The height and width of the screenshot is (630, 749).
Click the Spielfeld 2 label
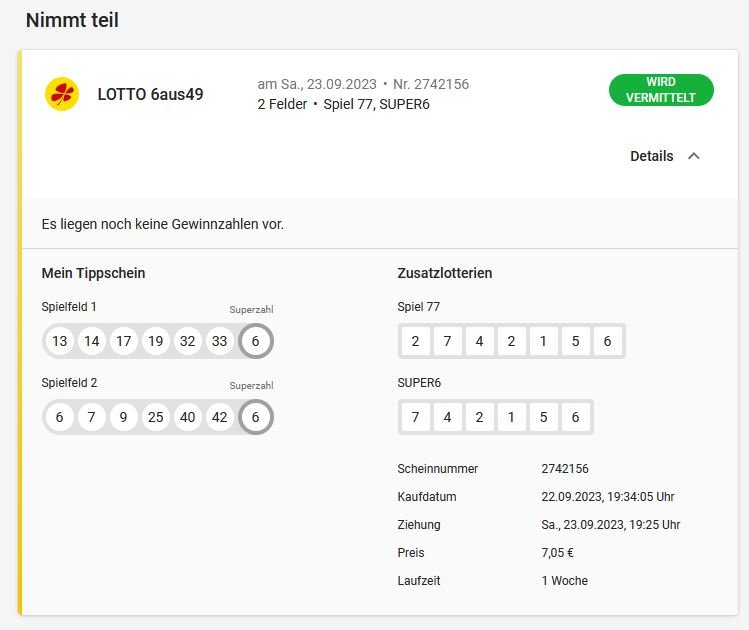[69, 383]
